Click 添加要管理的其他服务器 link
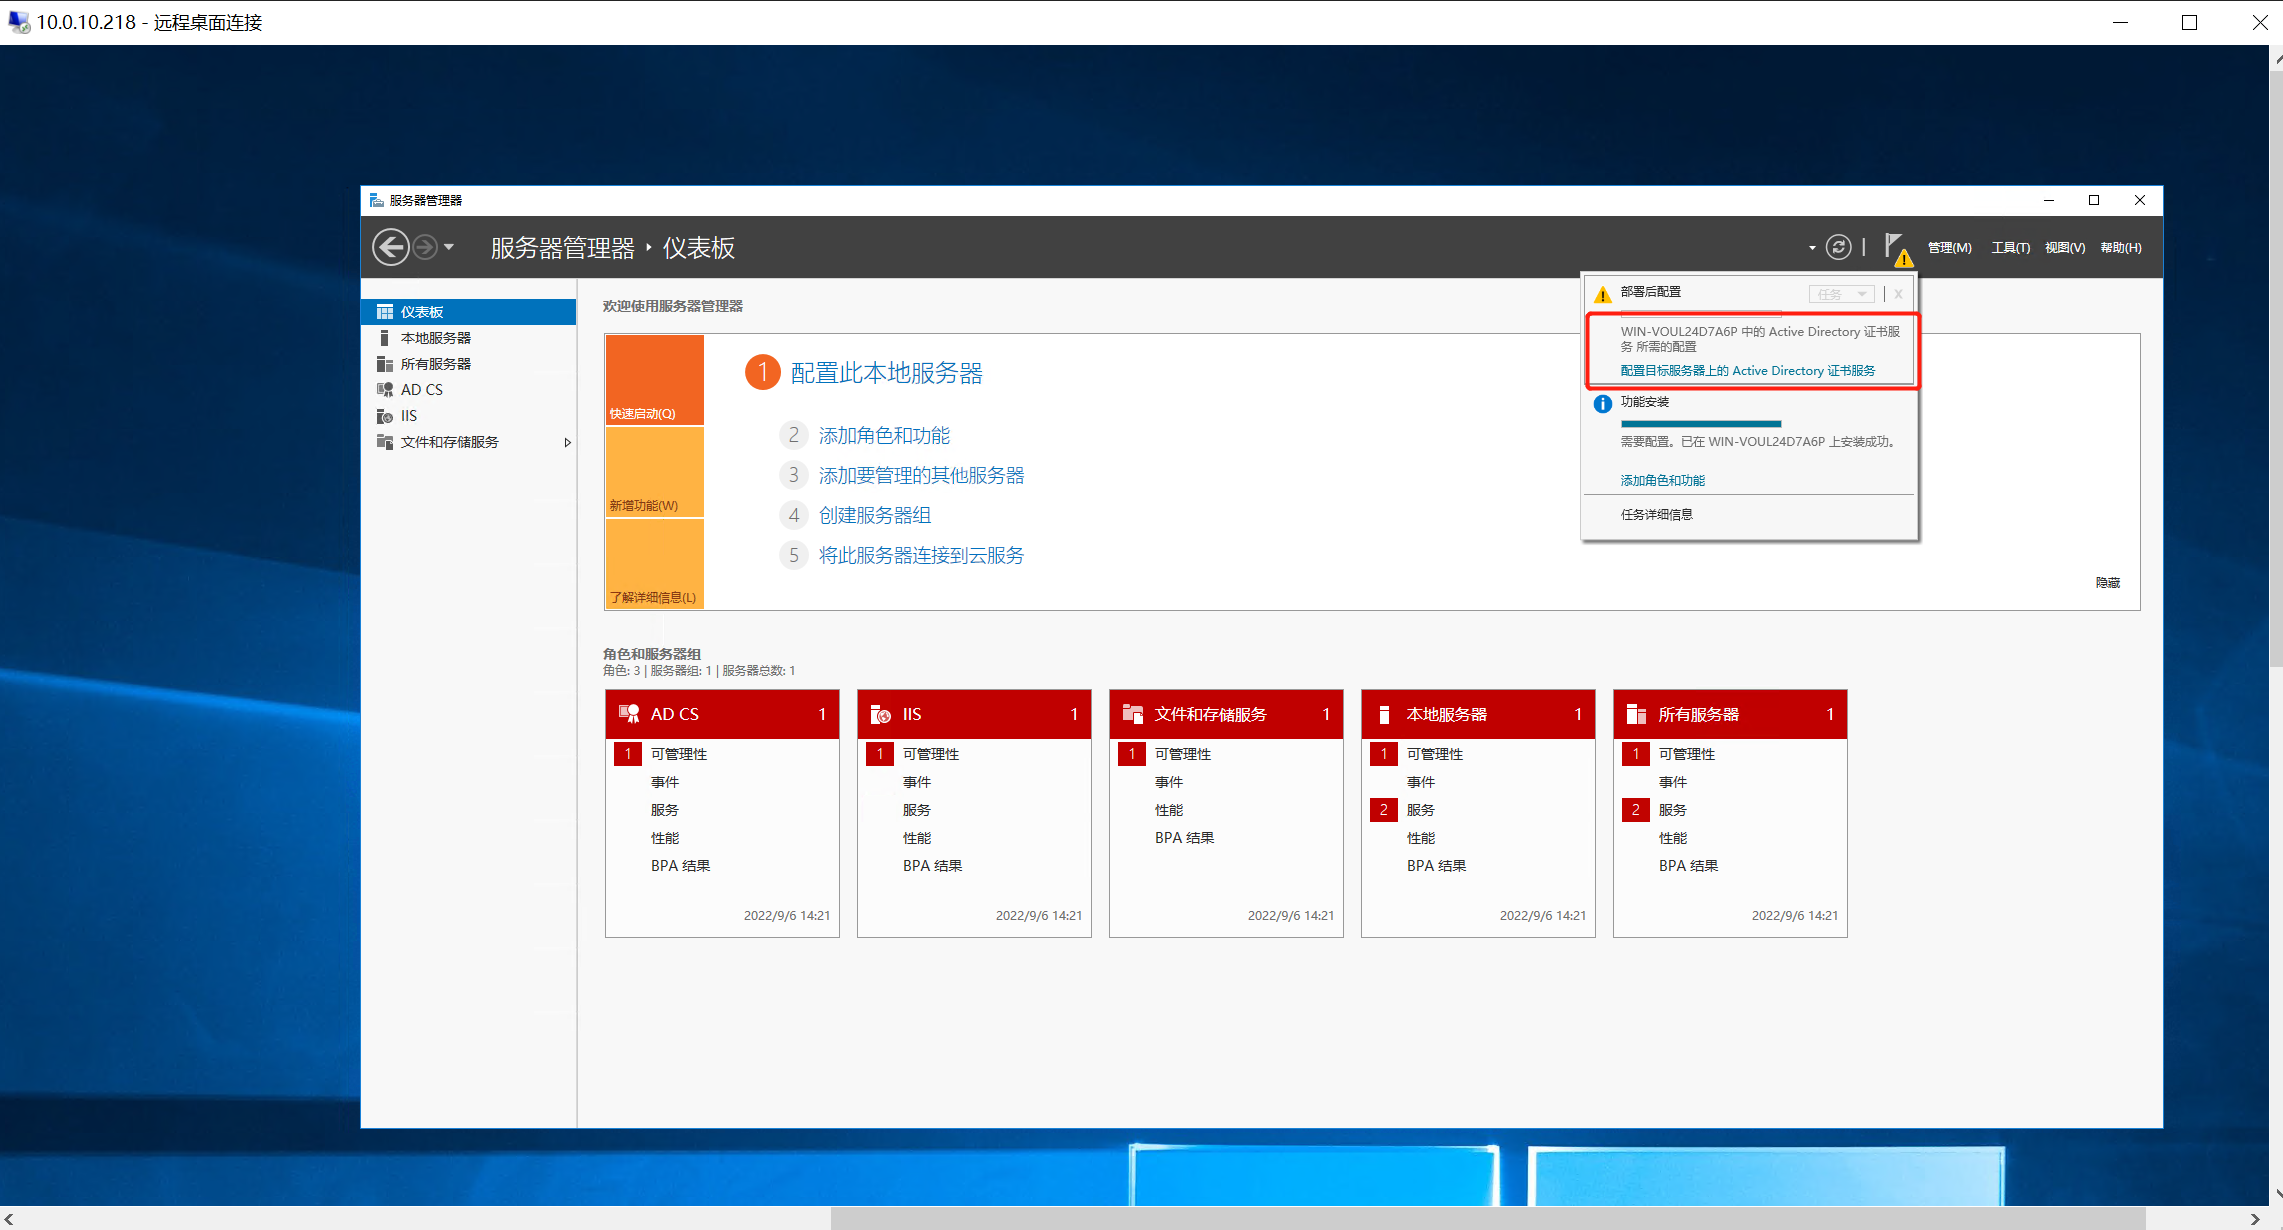Screen dimensions: 2283x1230 921,475
